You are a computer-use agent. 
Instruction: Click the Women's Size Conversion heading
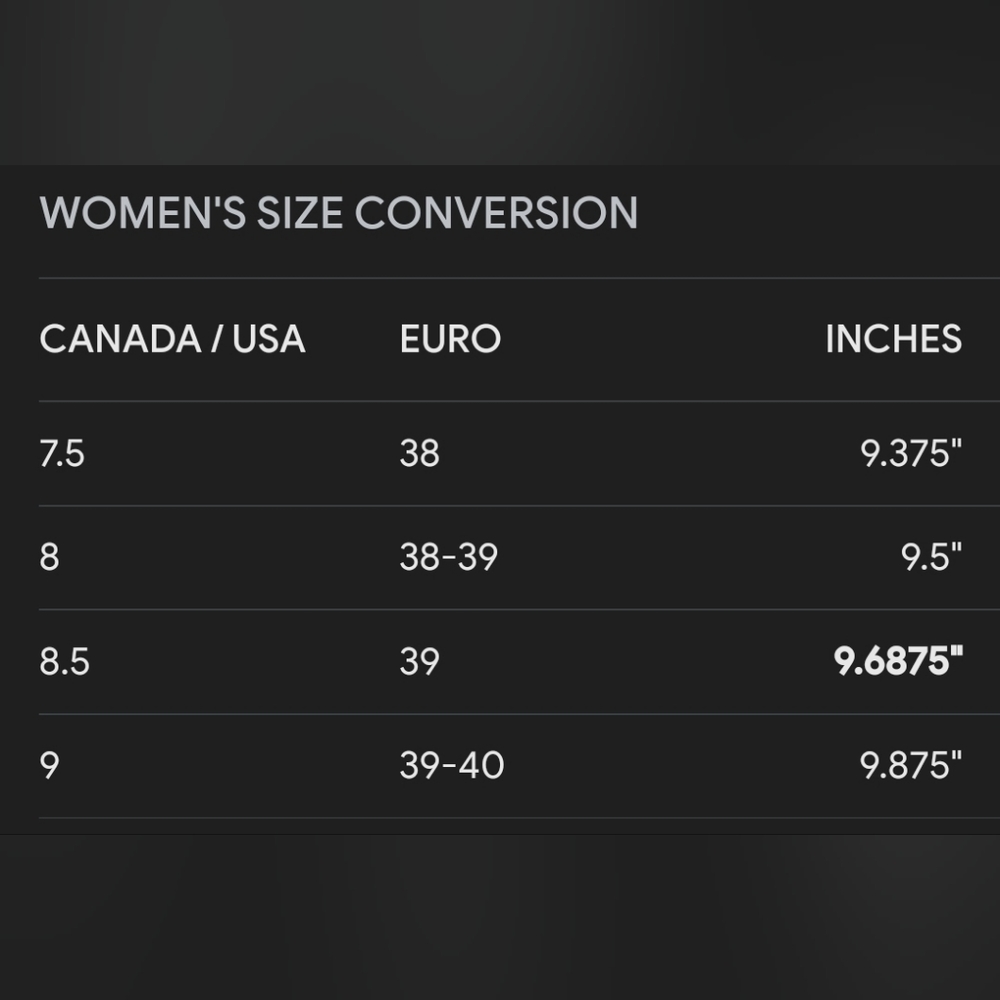pyautogui.click(x=339, y=212)
